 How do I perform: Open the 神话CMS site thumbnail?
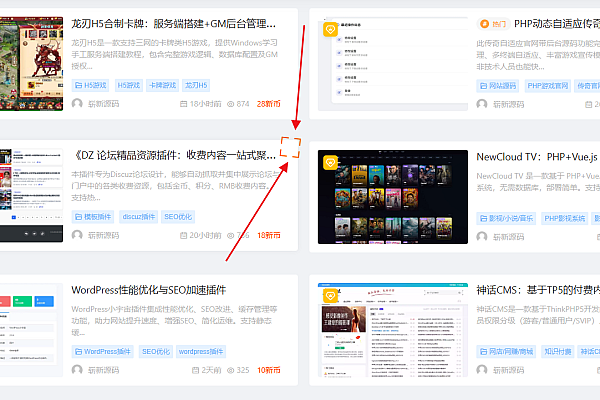coord(393,330)
